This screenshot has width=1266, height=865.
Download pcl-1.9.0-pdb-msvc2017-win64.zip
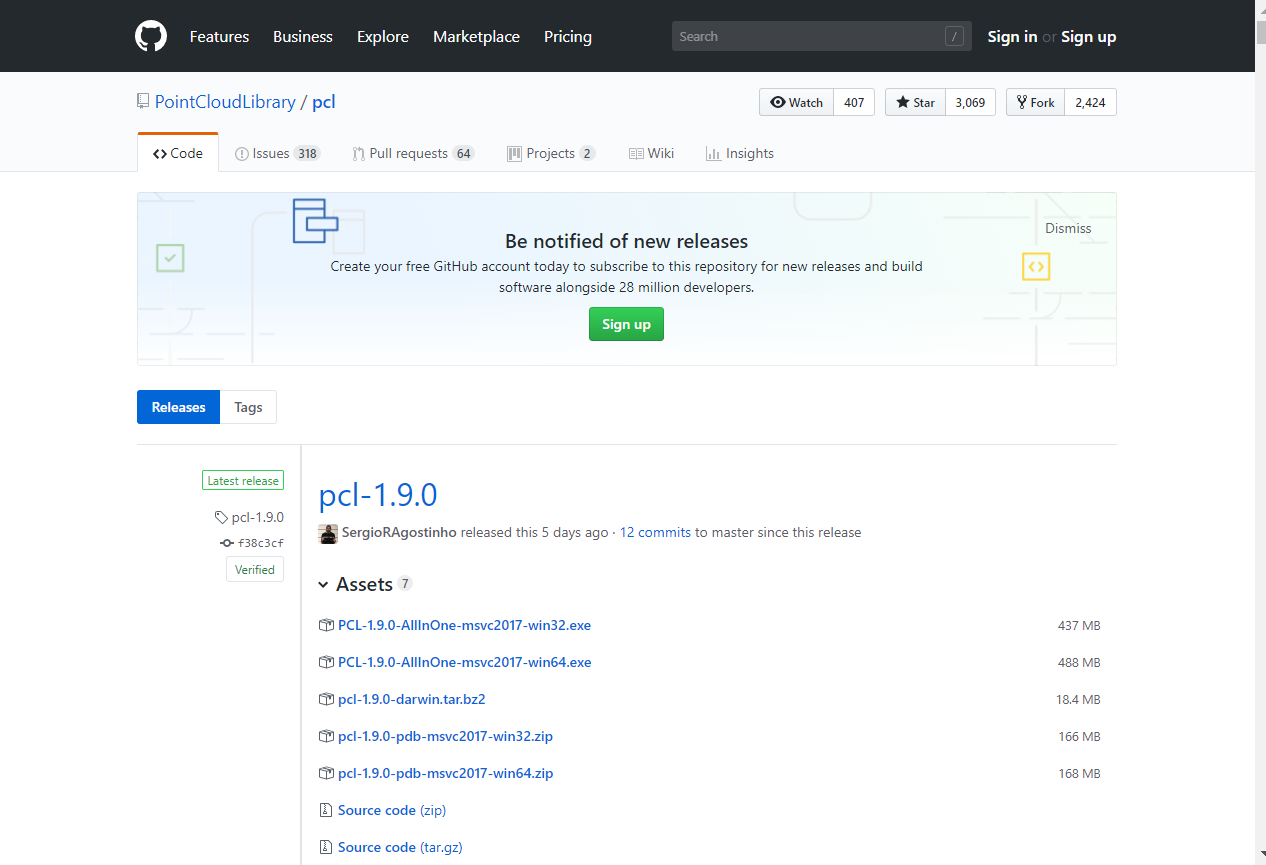tap(445, 773)
